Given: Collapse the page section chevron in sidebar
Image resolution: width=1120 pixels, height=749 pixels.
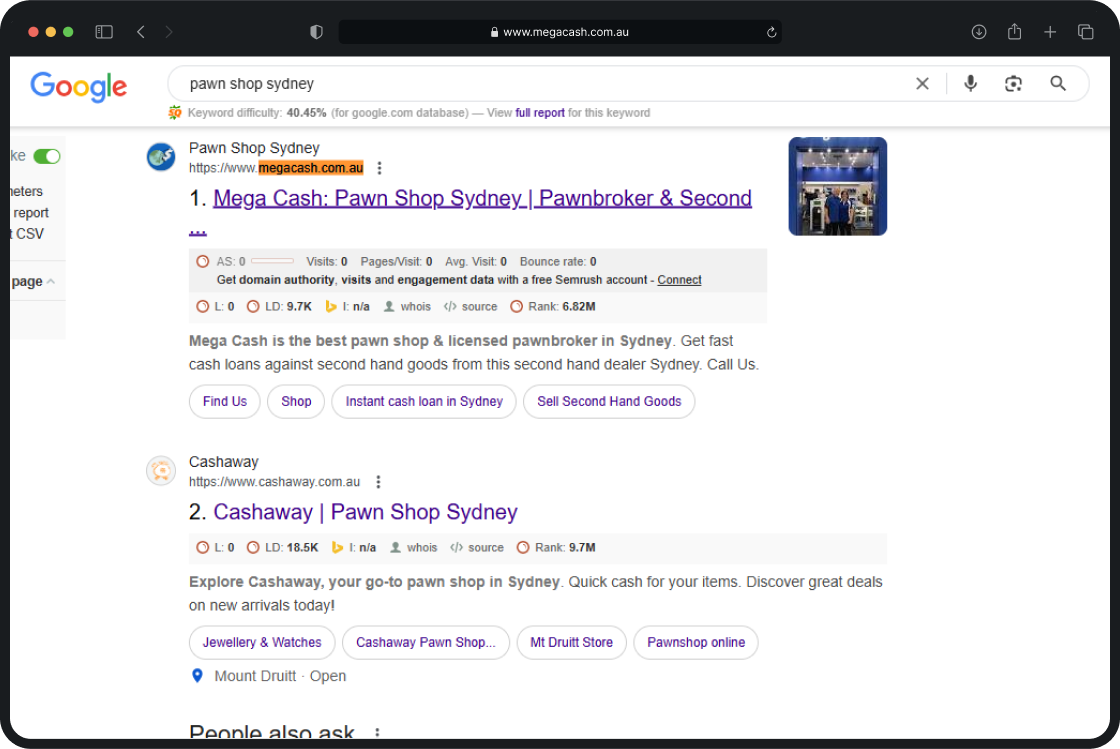Looking at the screenshot, I should click(x=51, y=281).
